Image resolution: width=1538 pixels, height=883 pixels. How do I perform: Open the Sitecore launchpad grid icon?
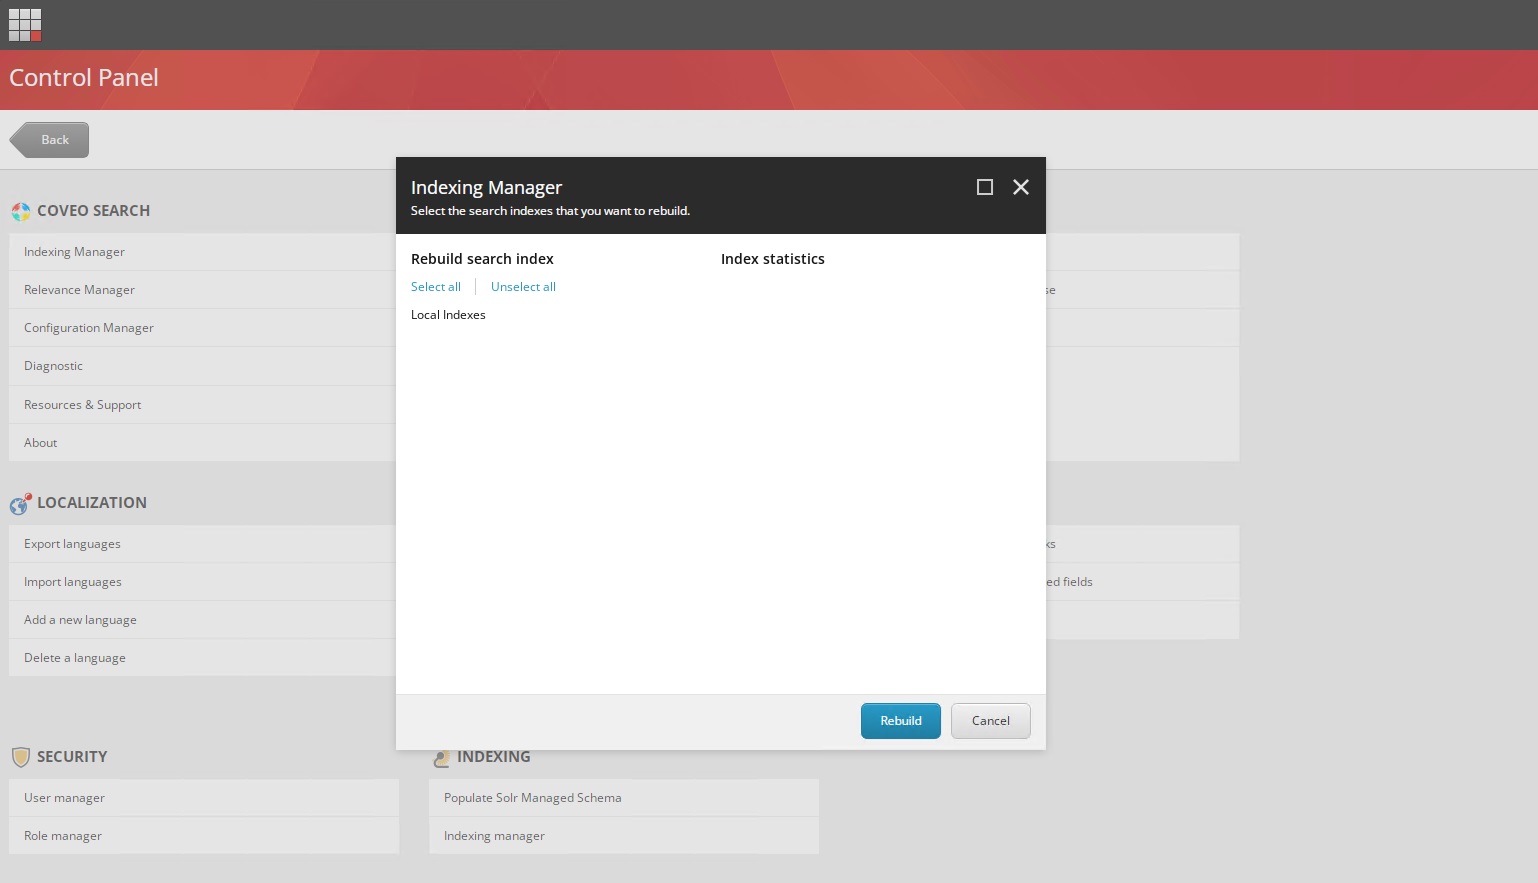click(x=25, y=25)
